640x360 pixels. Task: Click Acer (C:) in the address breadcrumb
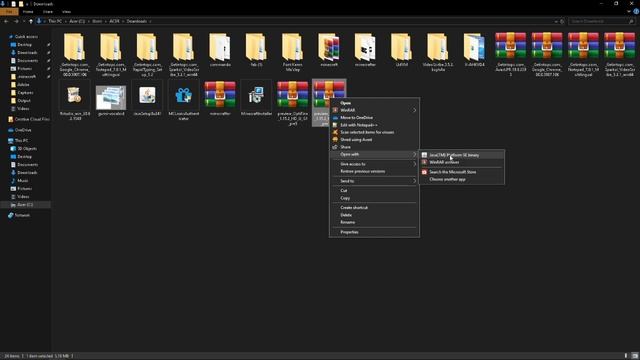77,21
